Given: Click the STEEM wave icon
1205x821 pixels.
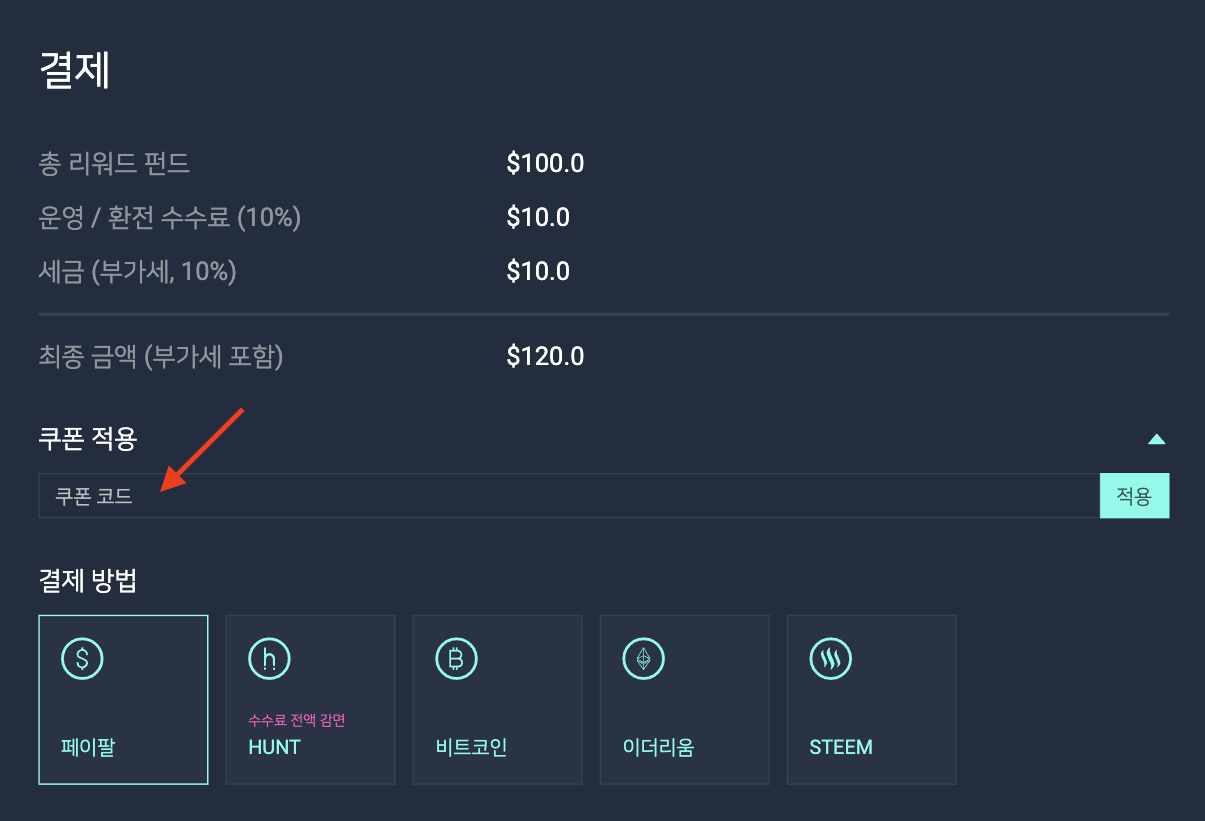Looking at the screenshot, I should pos(830,658).
